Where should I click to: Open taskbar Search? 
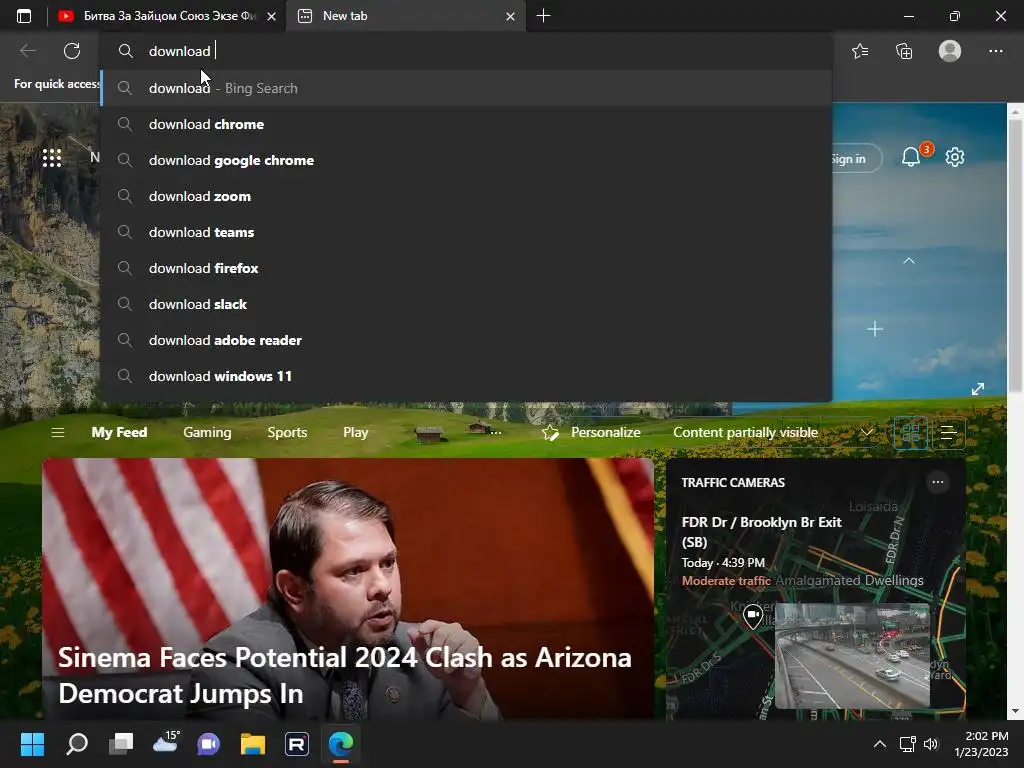click(76, 744)
